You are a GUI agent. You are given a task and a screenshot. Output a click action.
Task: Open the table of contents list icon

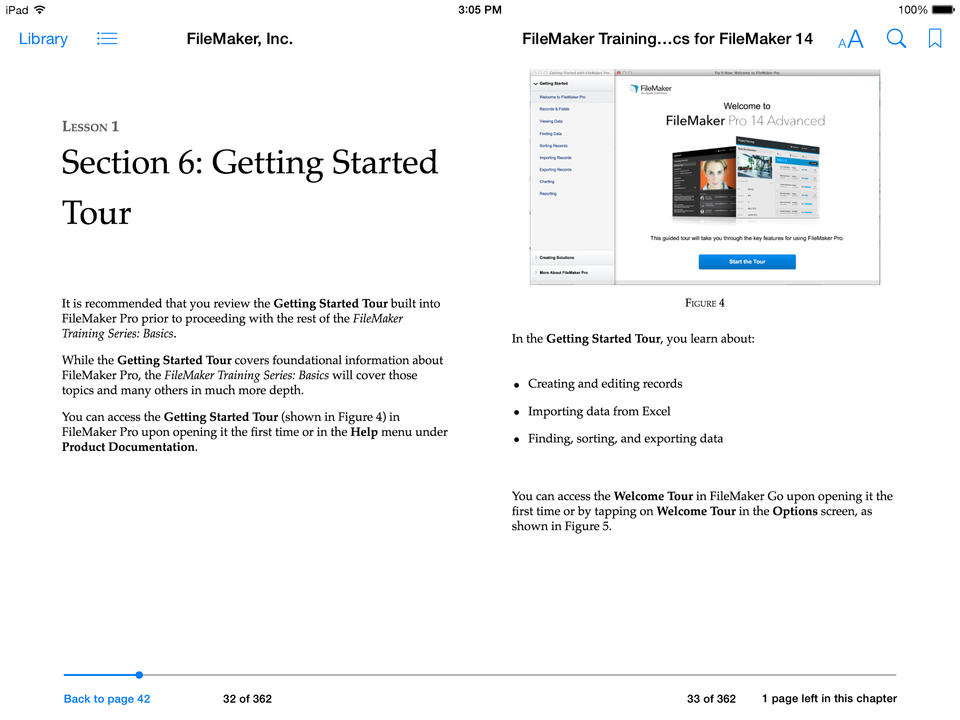pos(107,39)
